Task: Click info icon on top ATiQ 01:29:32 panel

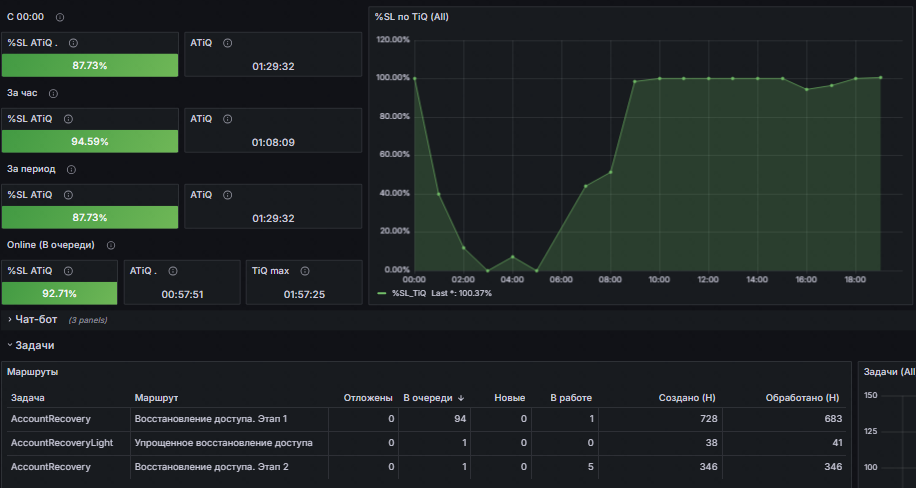Action: point(228,43)
